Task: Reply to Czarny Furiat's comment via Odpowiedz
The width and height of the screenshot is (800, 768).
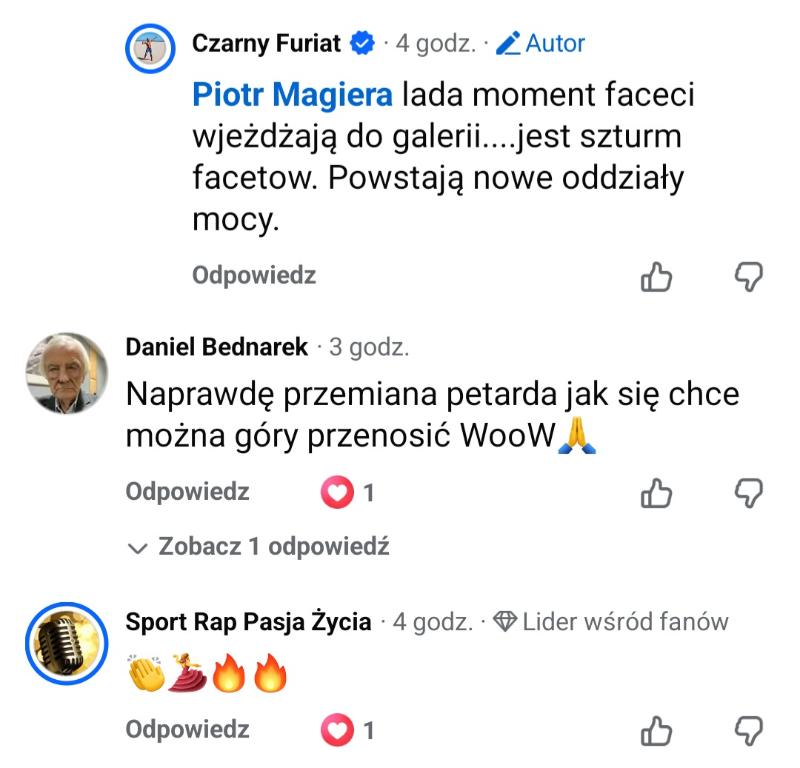Action: pyautogui.click(x=254, y=276)
